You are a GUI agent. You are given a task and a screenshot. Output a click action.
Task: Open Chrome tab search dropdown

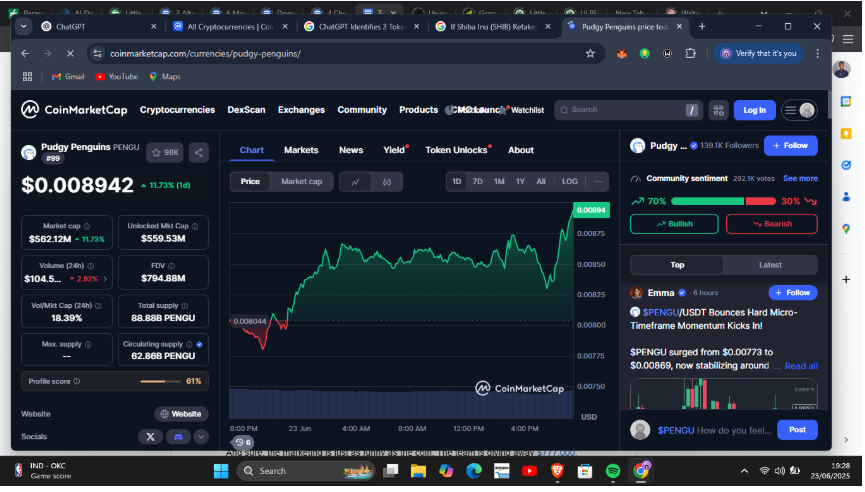(23, 26)
